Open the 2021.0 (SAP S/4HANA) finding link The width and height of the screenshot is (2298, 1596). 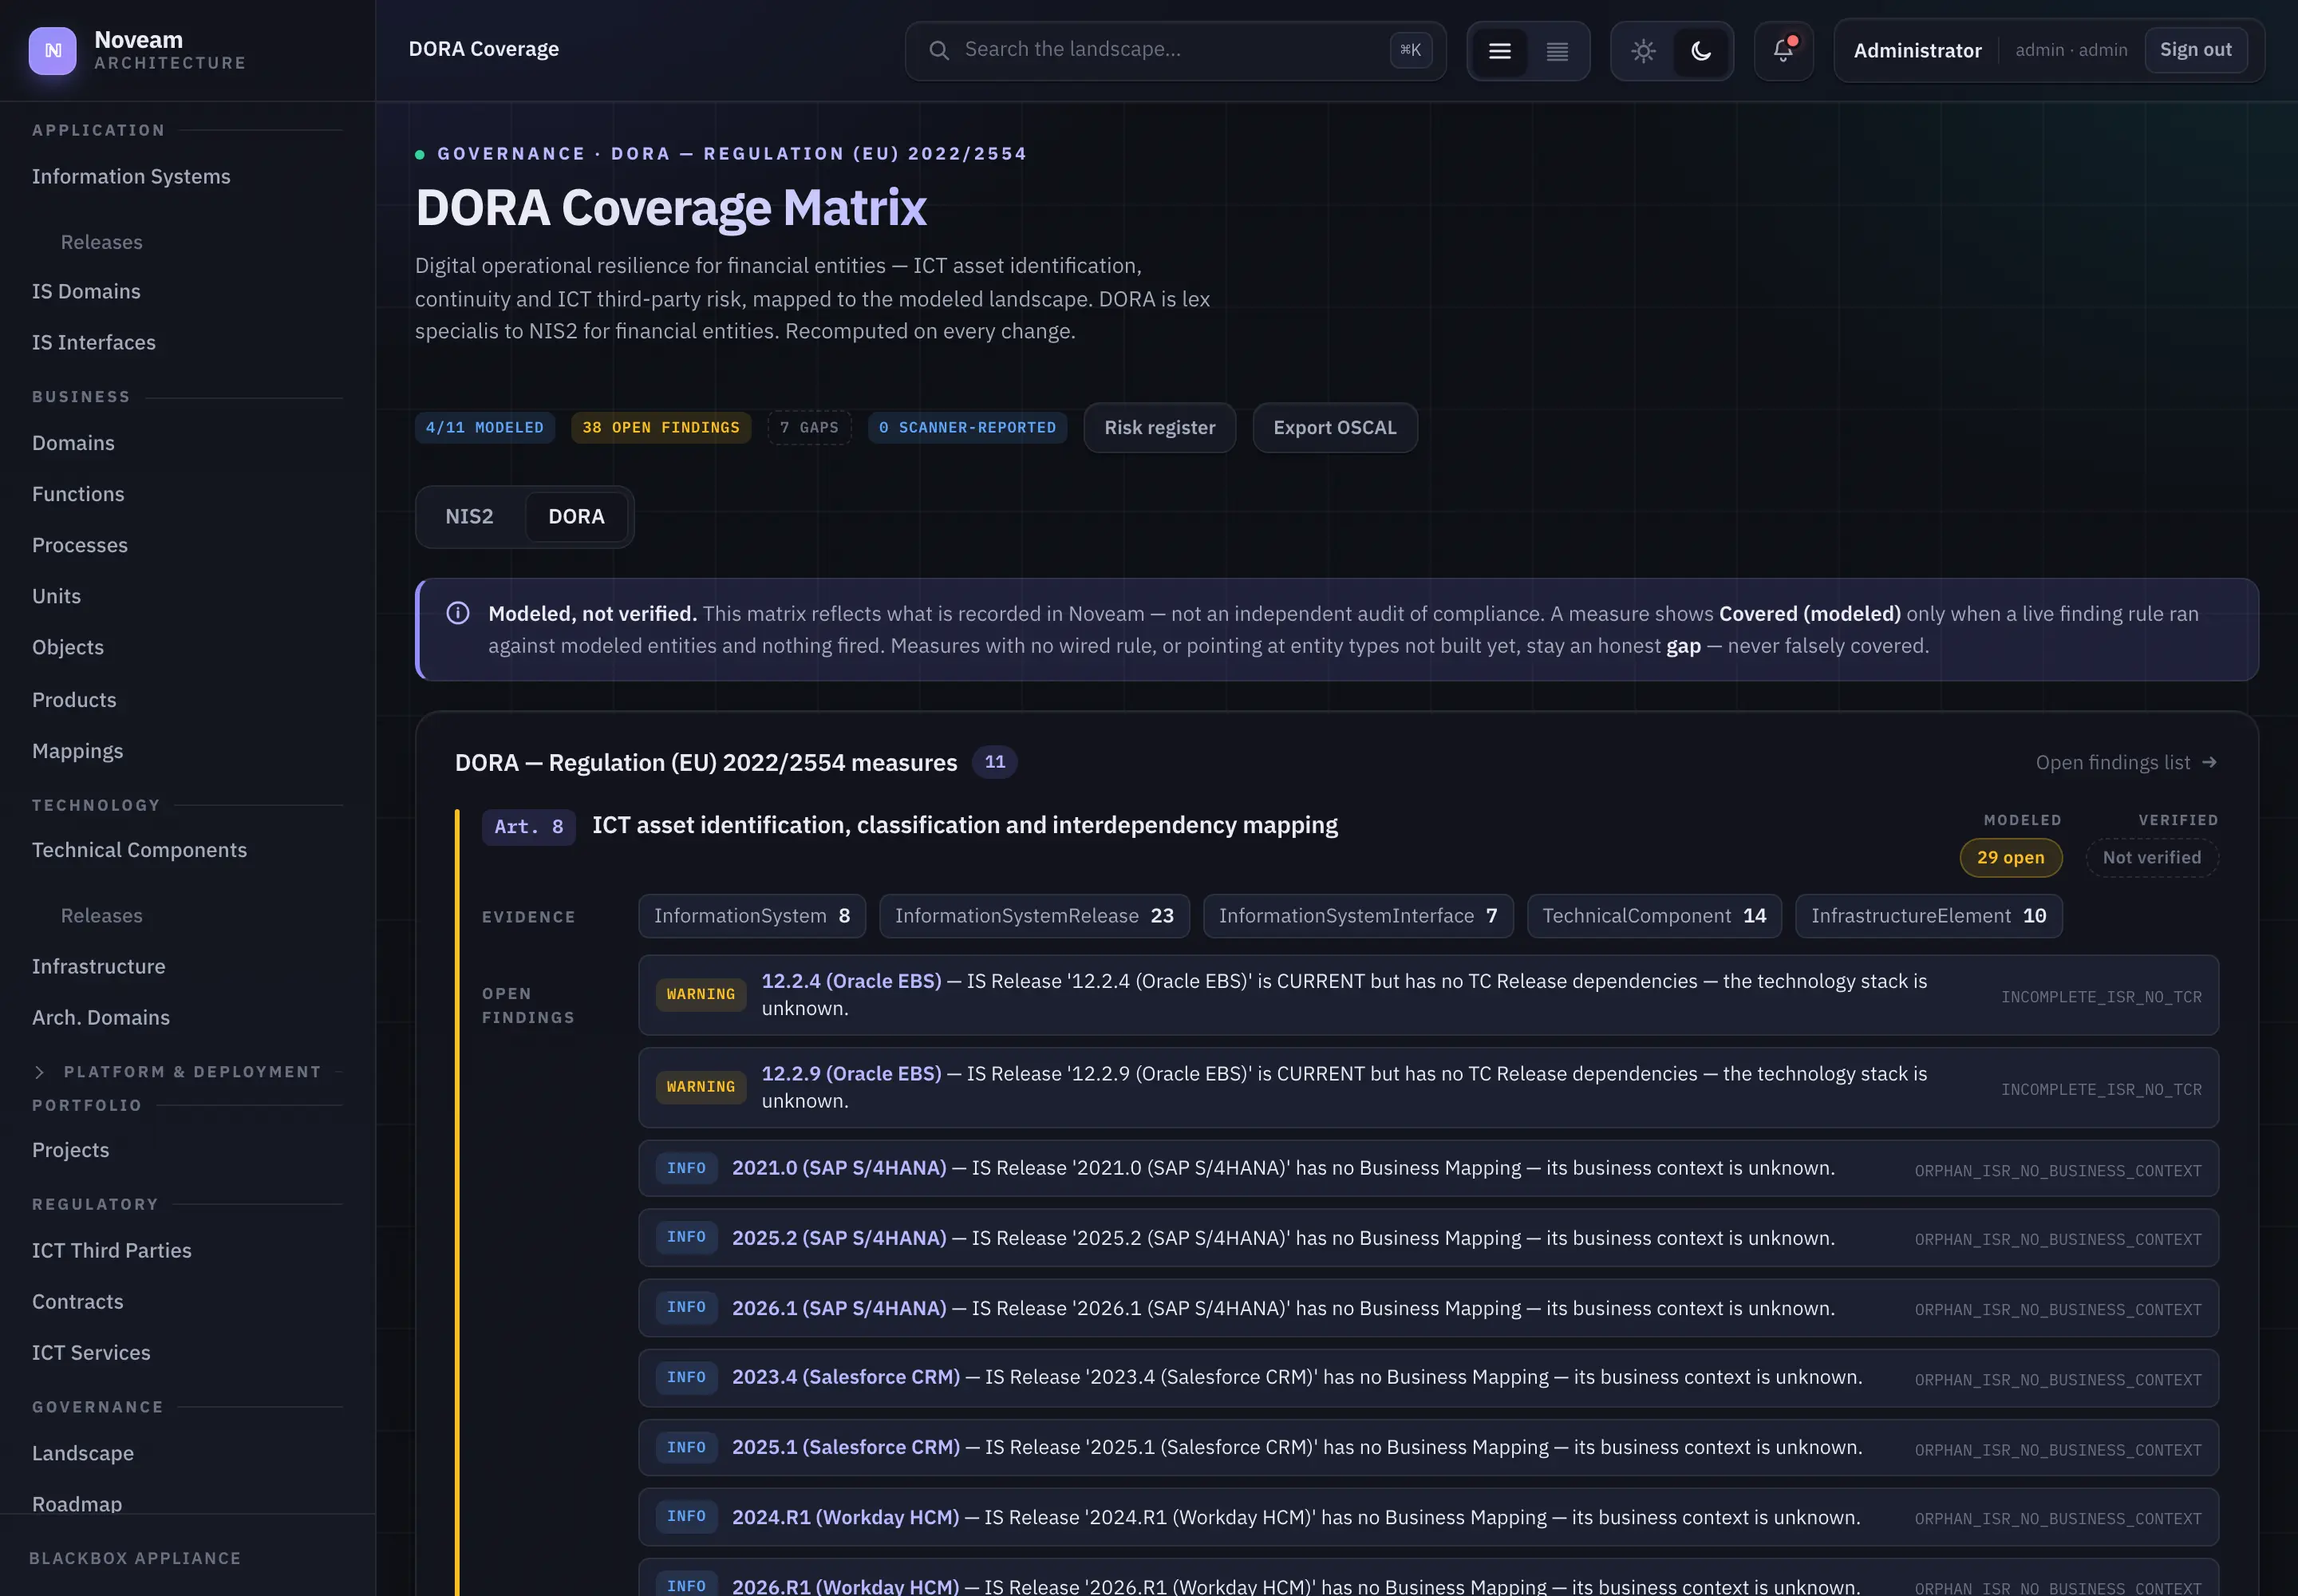click(x=839, y=1168)
